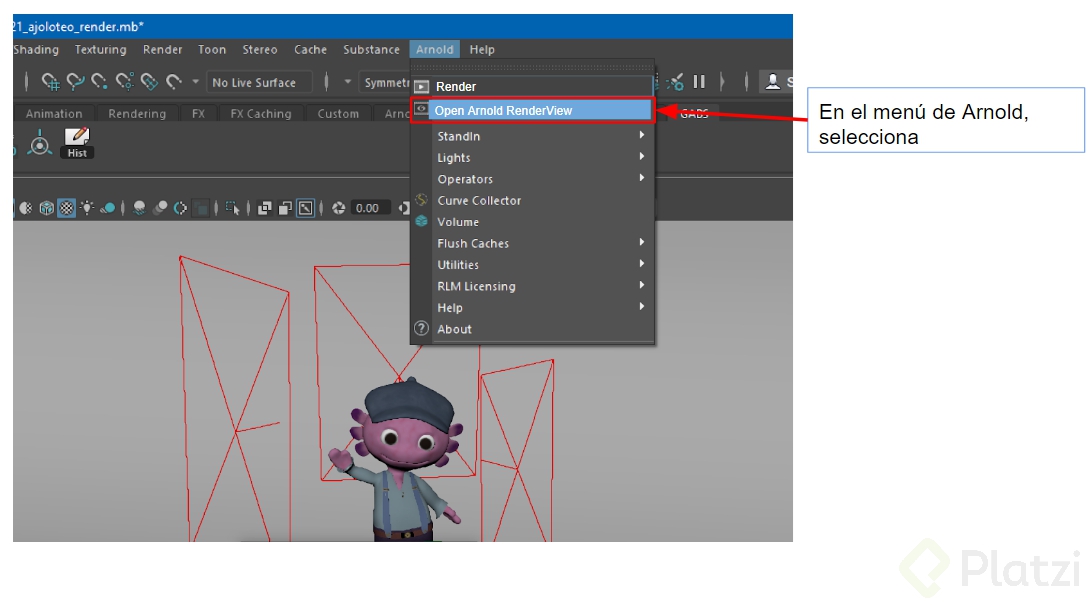Screen dimensions: 1091x605
Task: Click the snap to projected center icon
Action: pos(125,82)
